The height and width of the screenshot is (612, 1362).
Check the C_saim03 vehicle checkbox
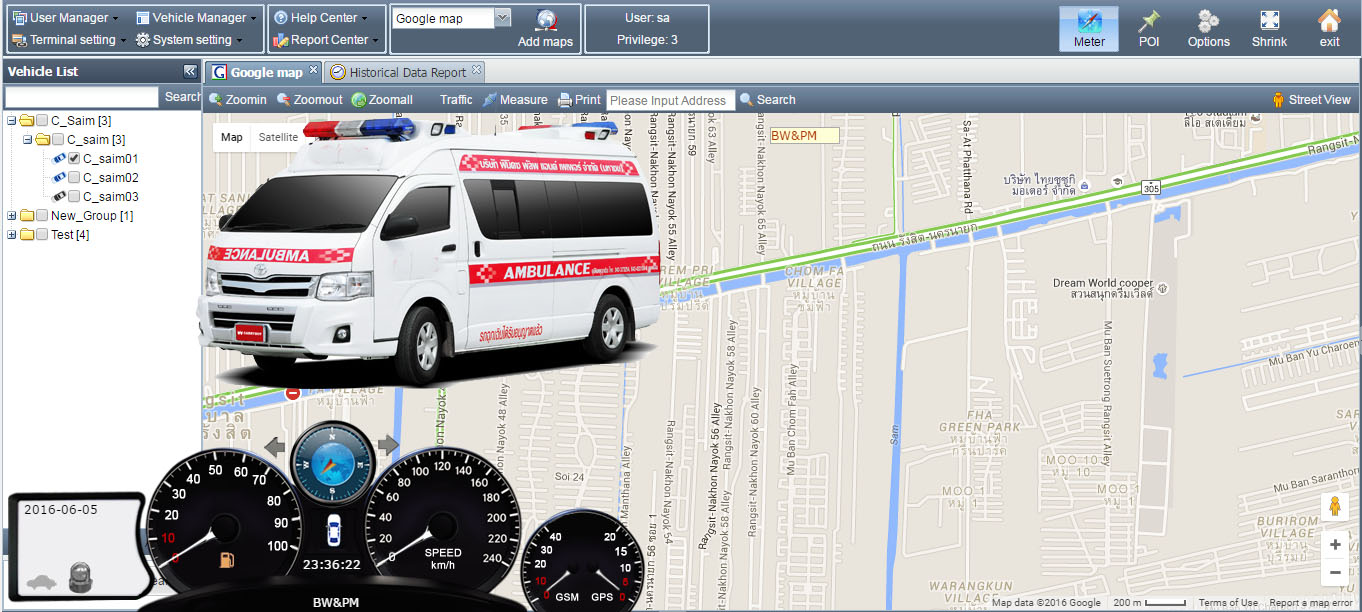74,197
